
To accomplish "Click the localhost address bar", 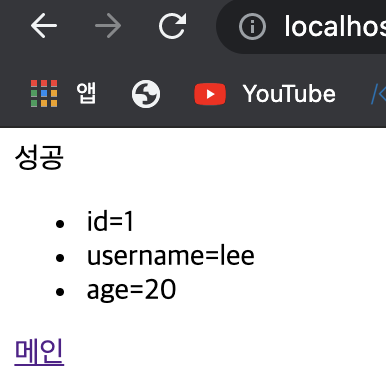I will [302, 26].
